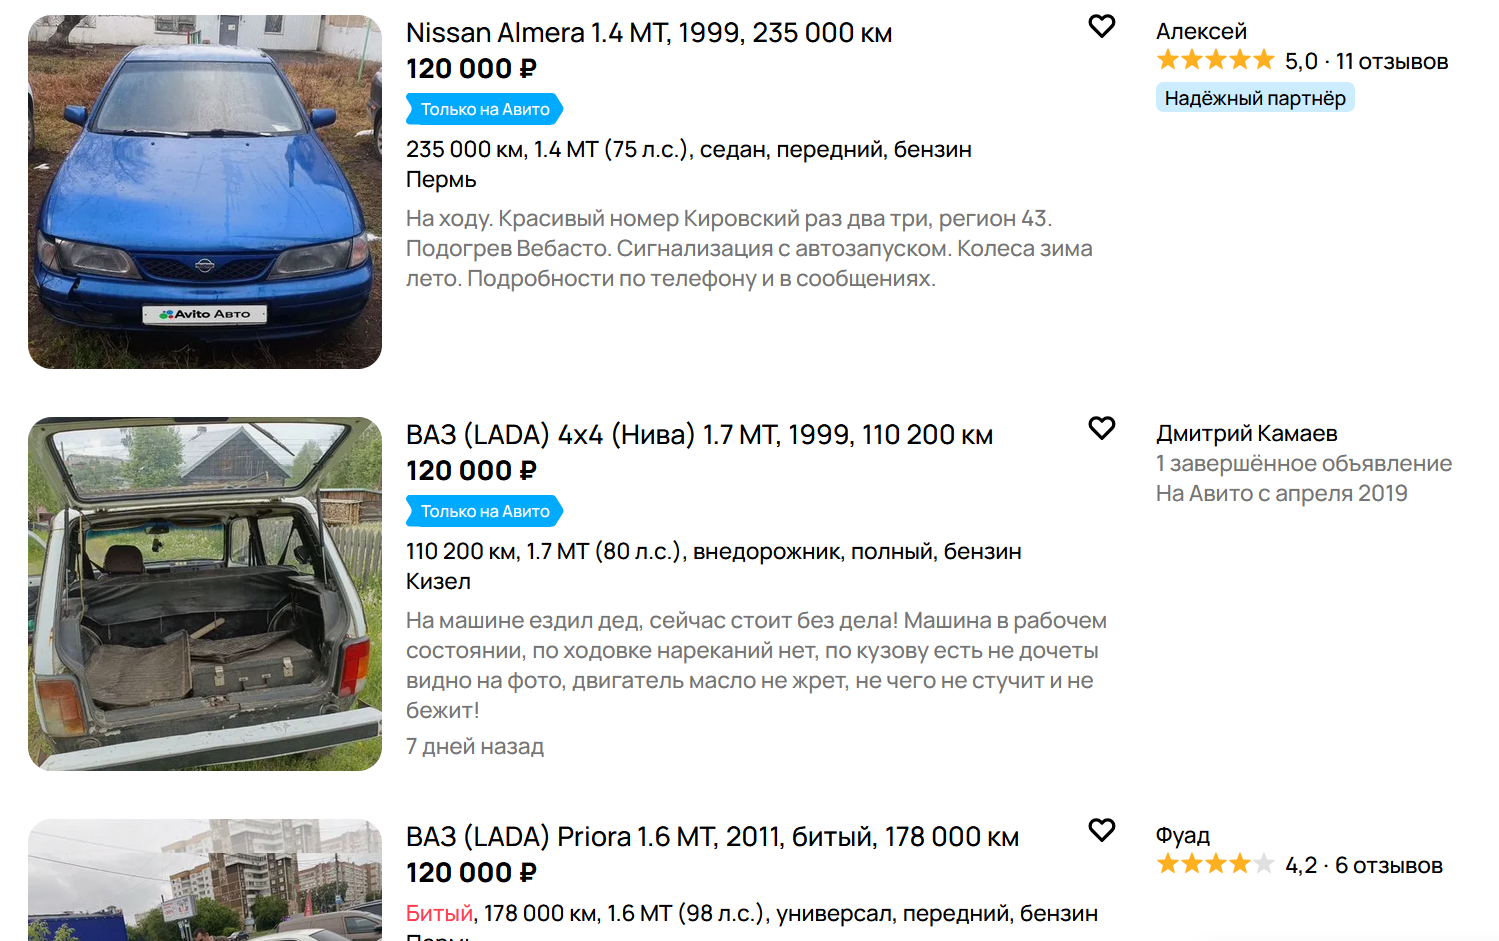
Task: Click Только на Авито badge on Nissan listing
Action: coord(484,109)
